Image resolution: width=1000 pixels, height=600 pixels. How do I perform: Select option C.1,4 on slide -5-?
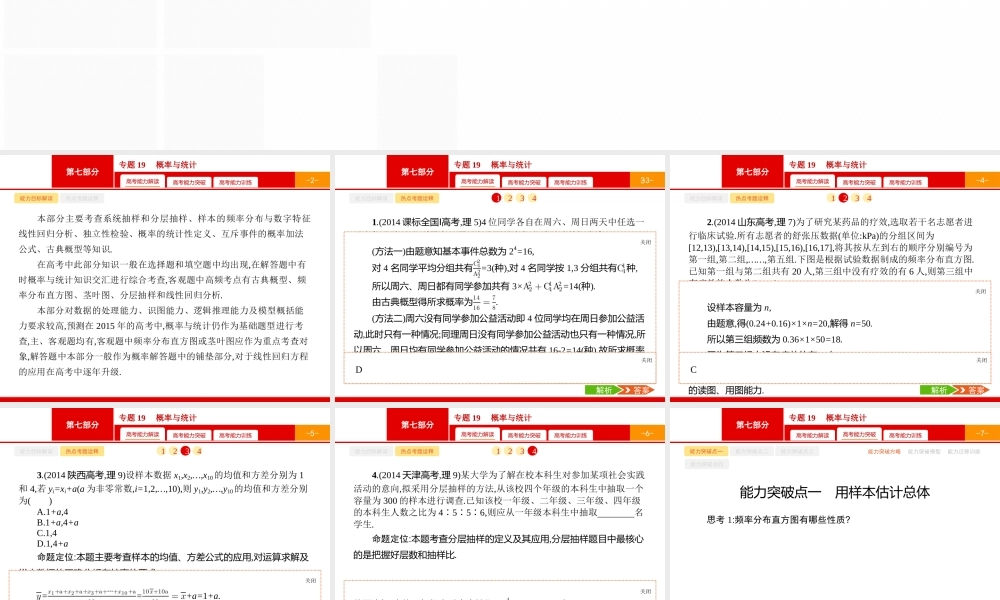pos(47,533)
